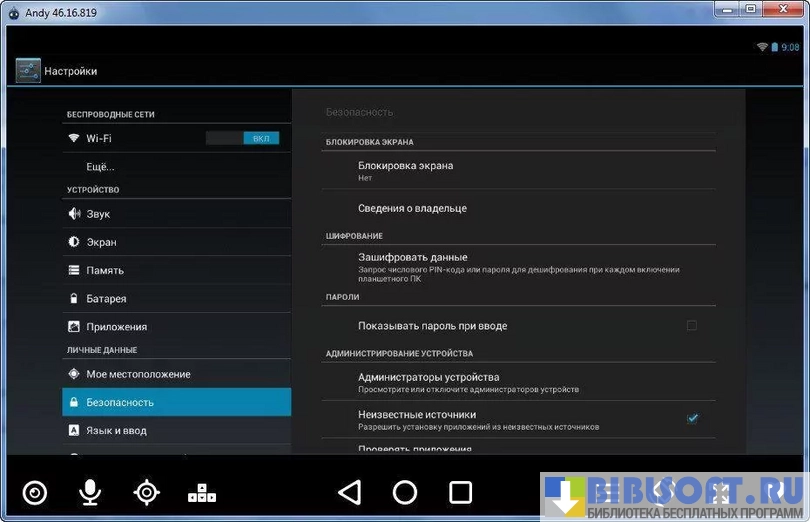Click the Android Back navigation icon
Image resolution: width=810 pixels, height=522 pixels.
click(x=349, y=492)
